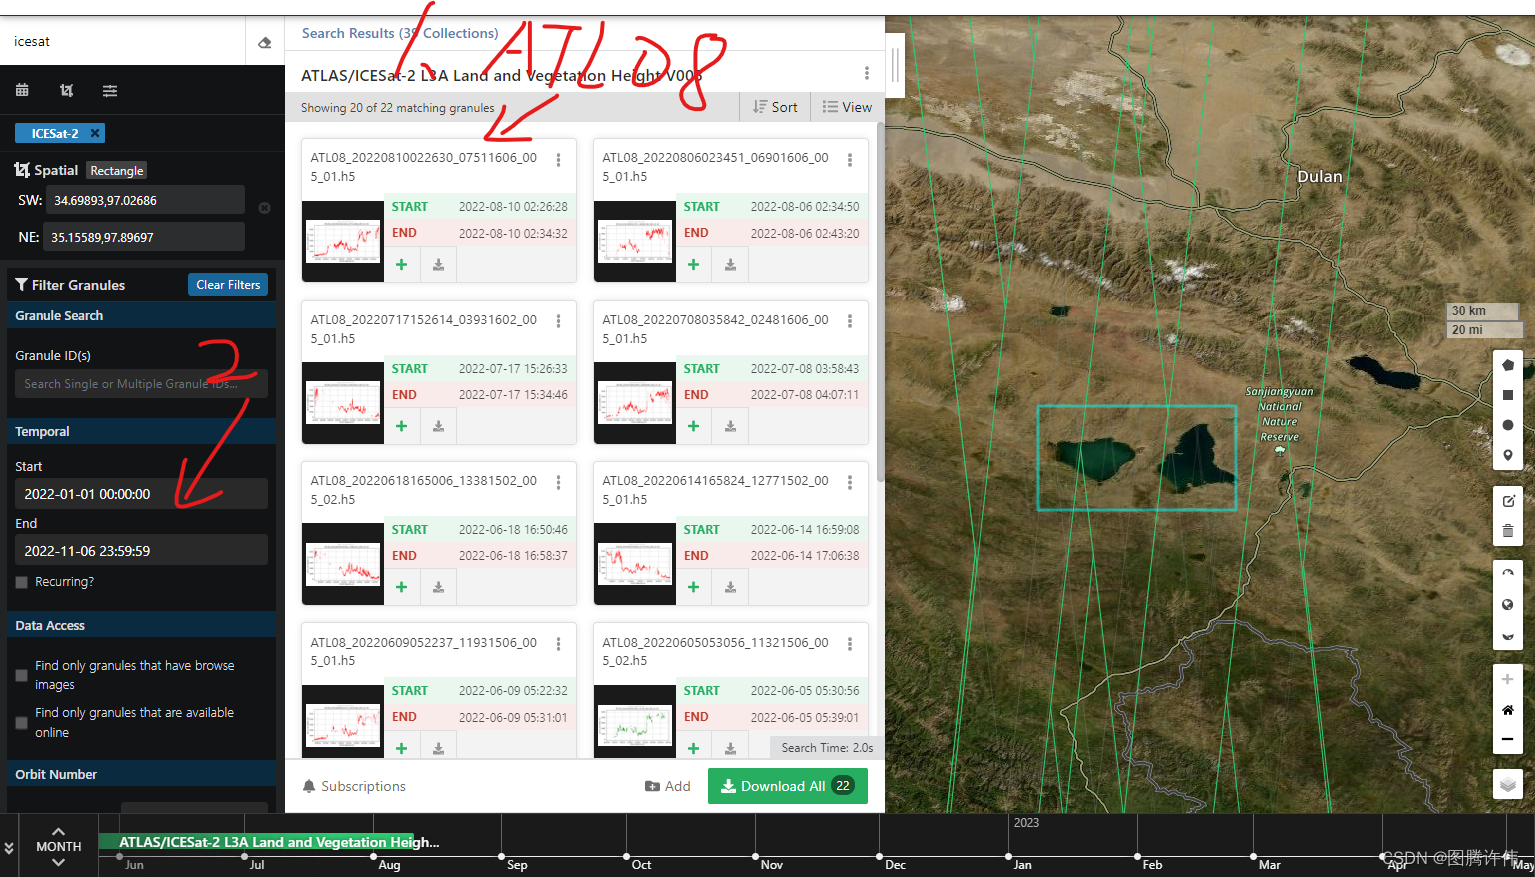The width and height of the screenshot is (1535, 877).
Task: Edit the drawn shape on map
Action: click(x=1508, y=501)
